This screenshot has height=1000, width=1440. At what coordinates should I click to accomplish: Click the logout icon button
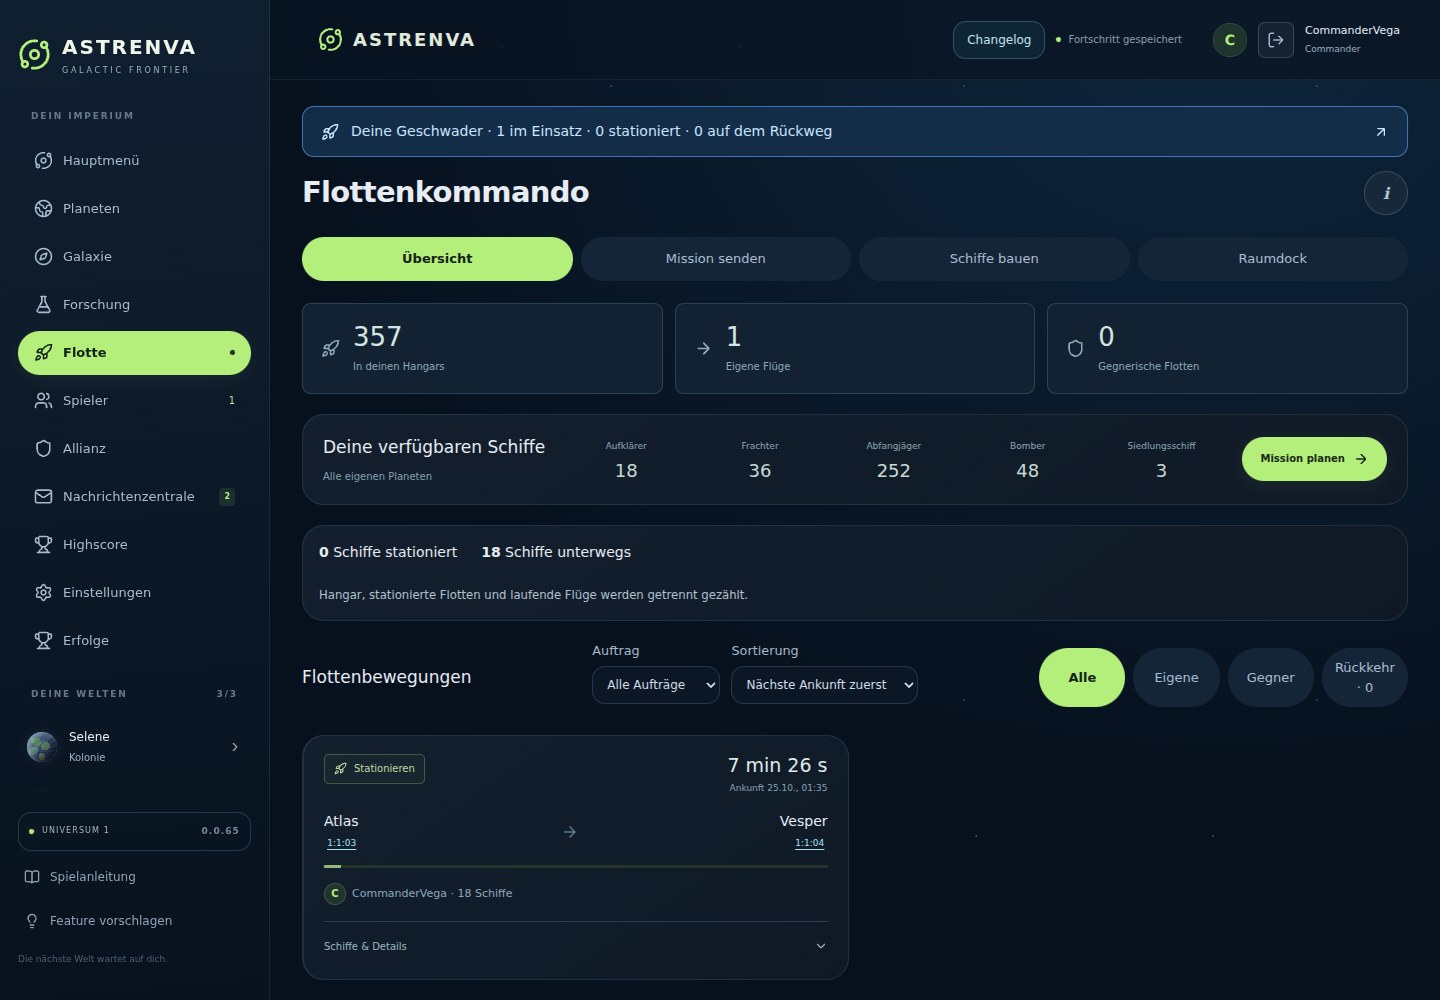pyautogui.click(x=1275, y=40)
